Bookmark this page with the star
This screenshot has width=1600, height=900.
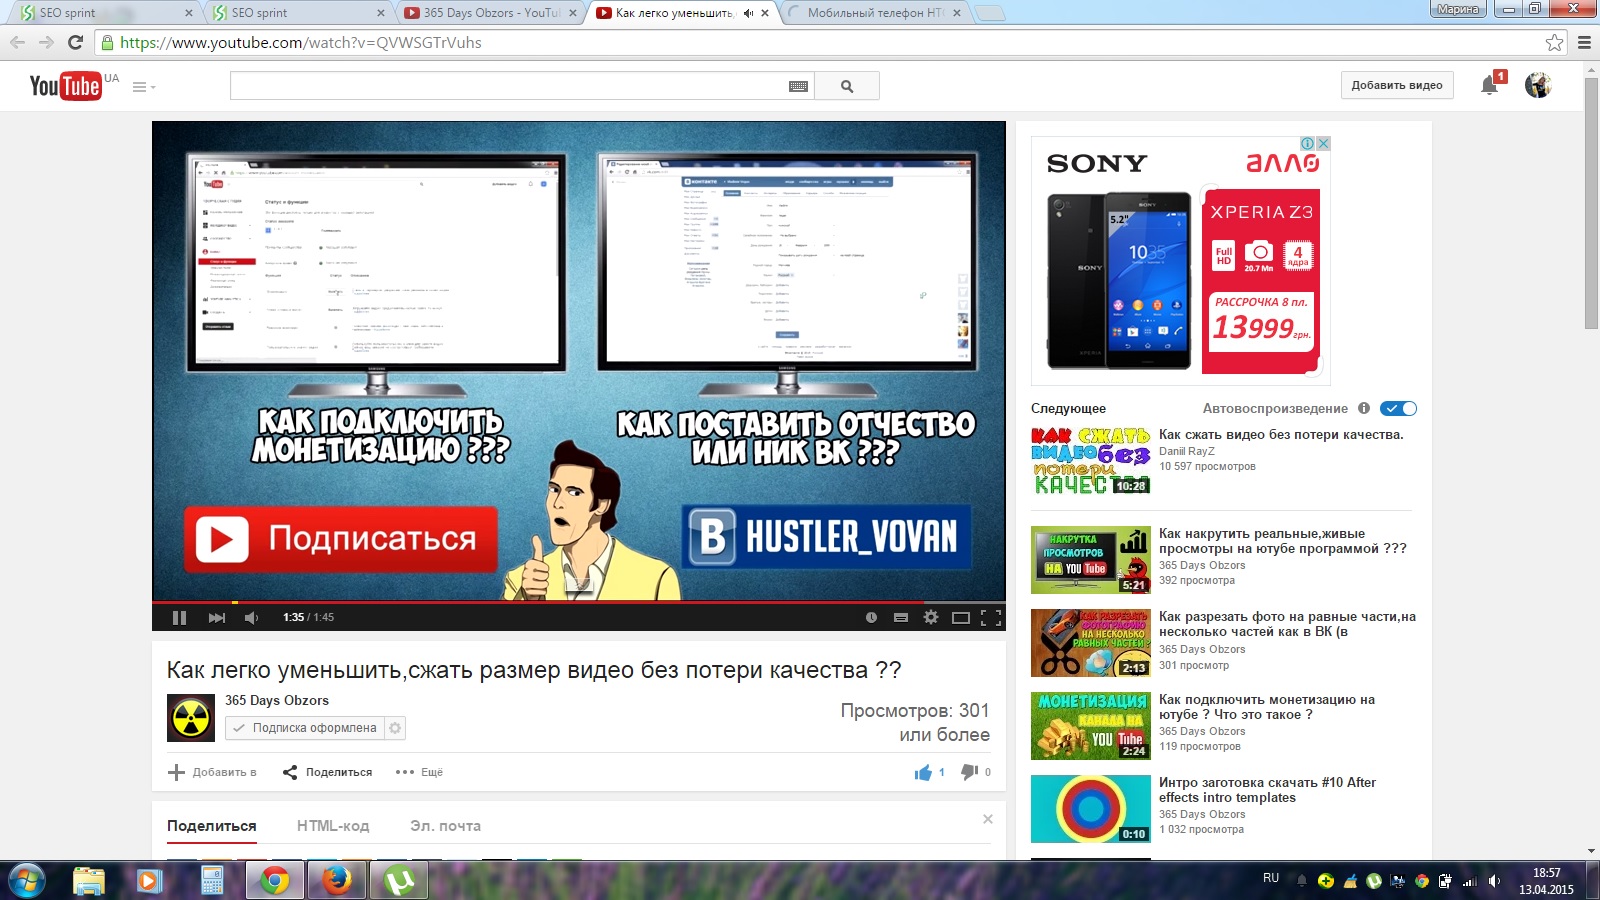1554,42
